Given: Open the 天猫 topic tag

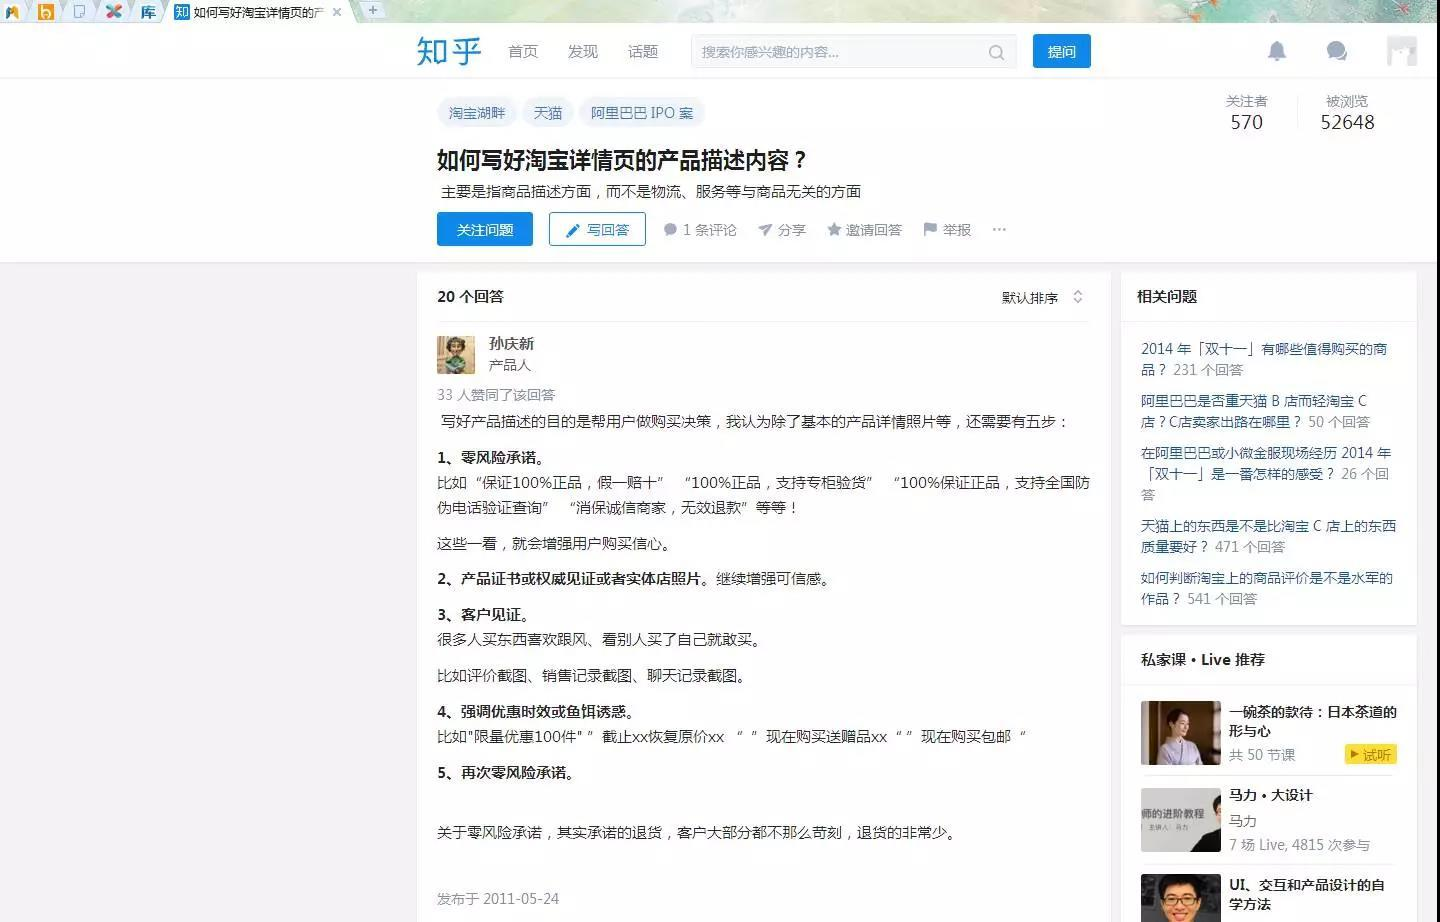Looking at the screenshot, I should pos(548,113).
